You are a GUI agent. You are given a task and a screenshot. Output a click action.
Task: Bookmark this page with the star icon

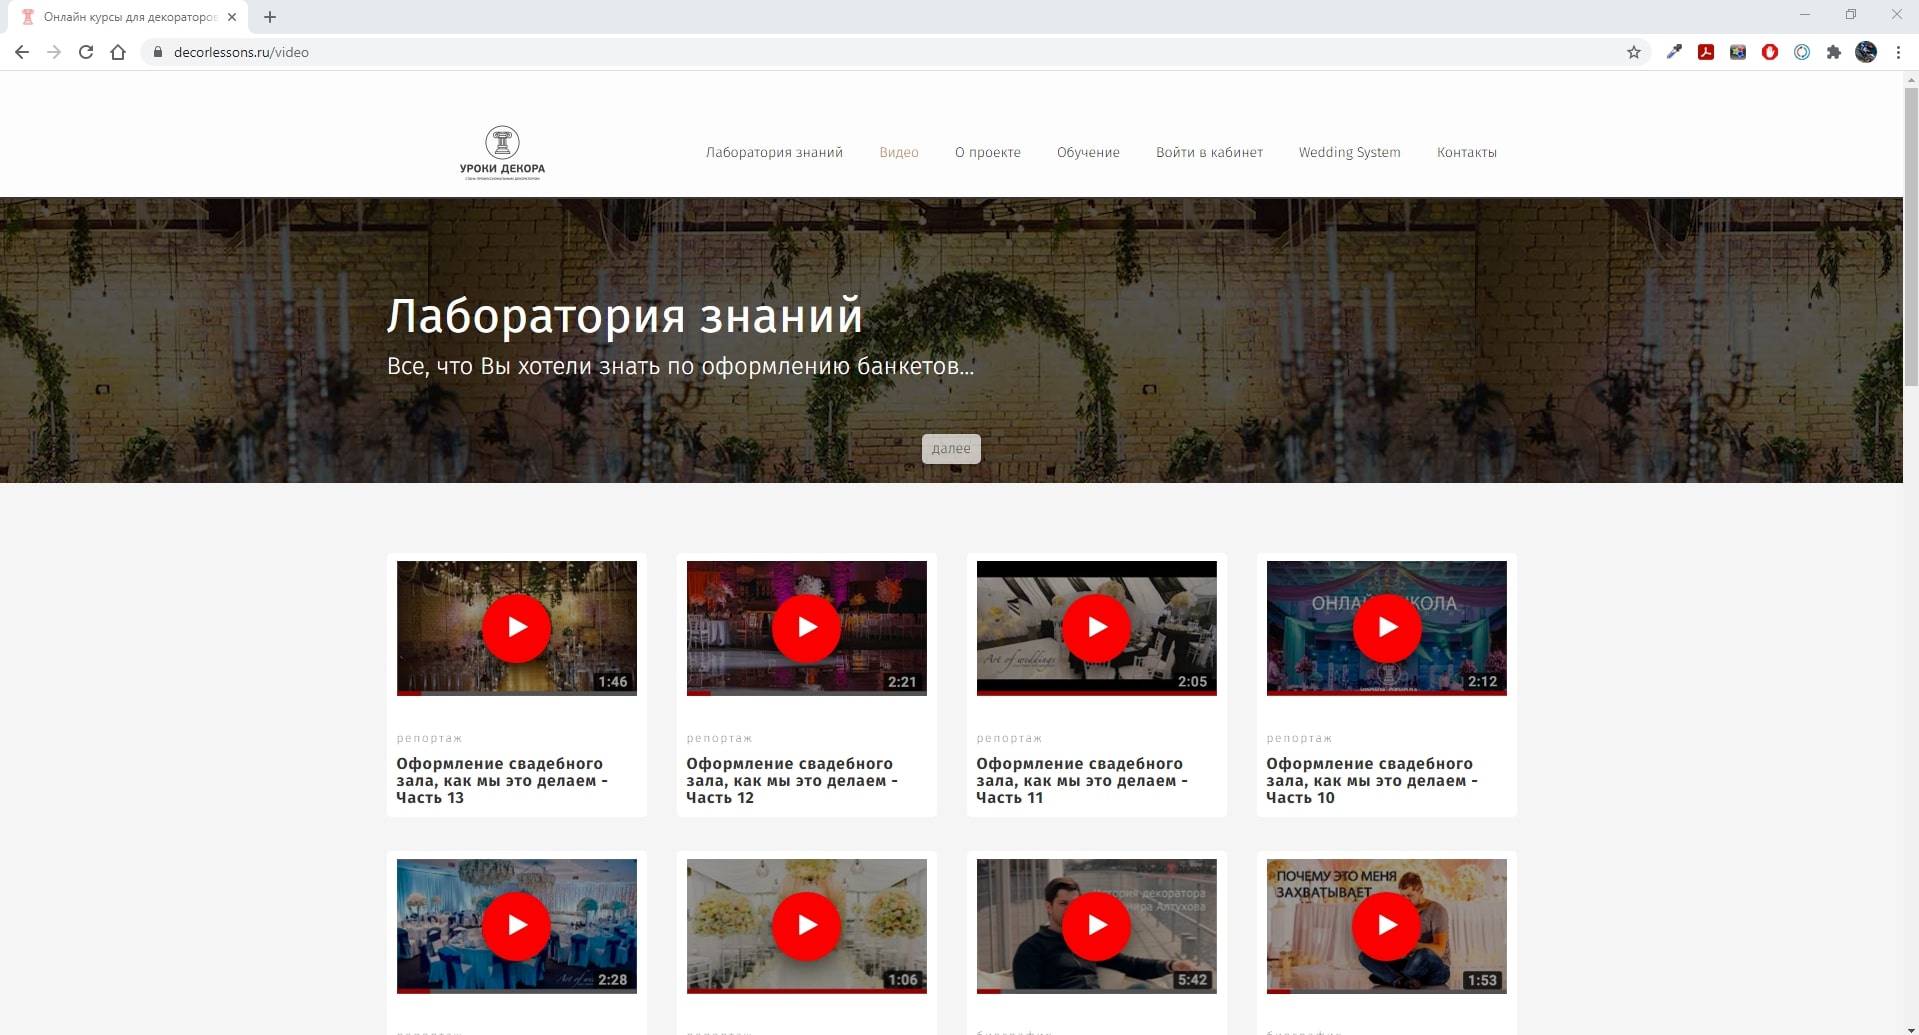click(x=1634, y=52)
